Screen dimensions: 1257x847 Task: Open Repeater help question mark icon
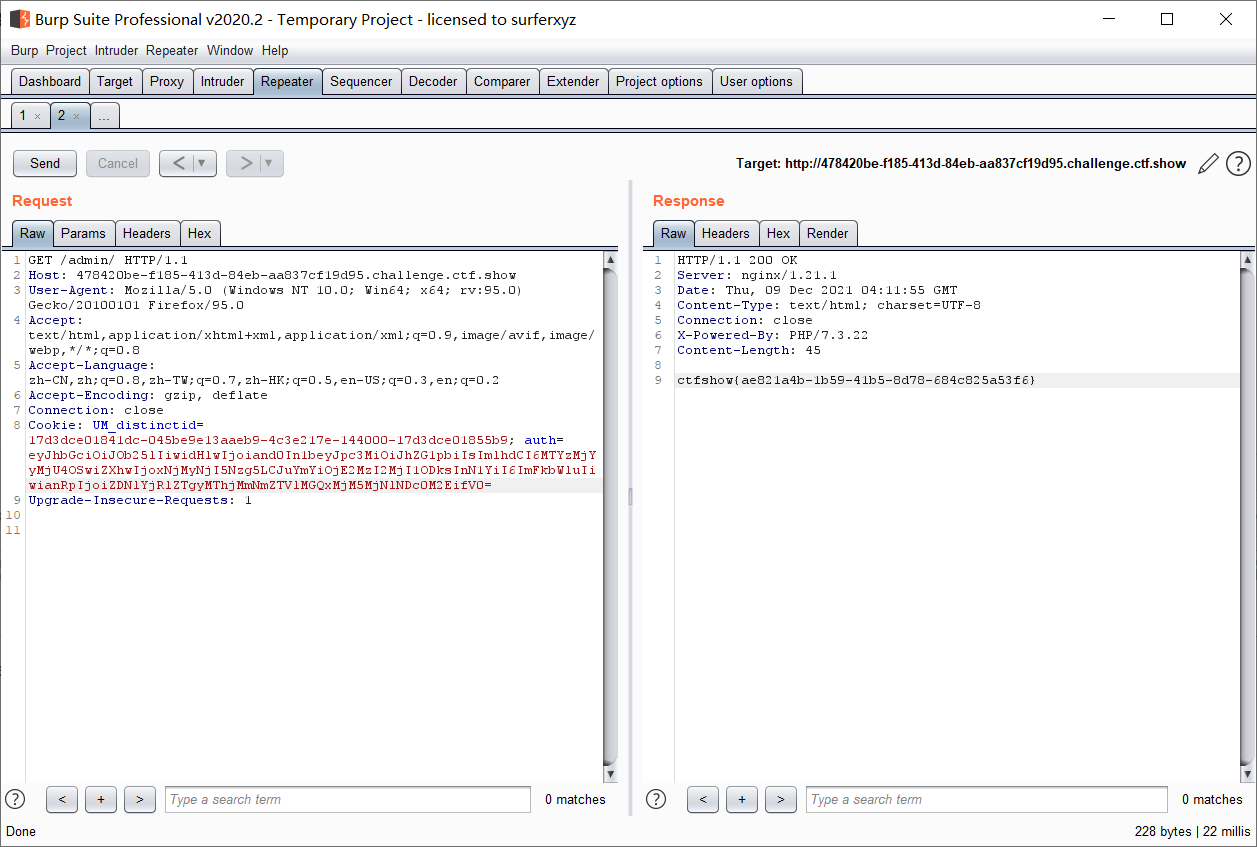(1238, 164)
